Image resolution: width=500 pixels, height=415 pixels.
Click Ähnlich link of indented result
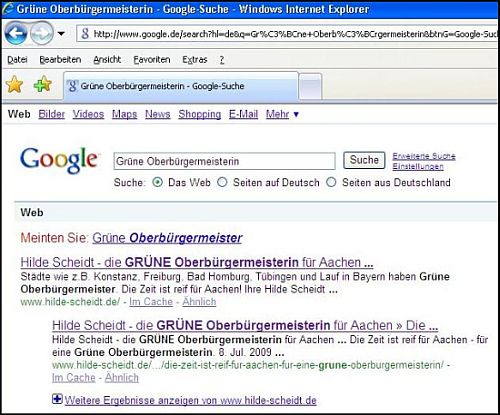[x=122, y=378]
